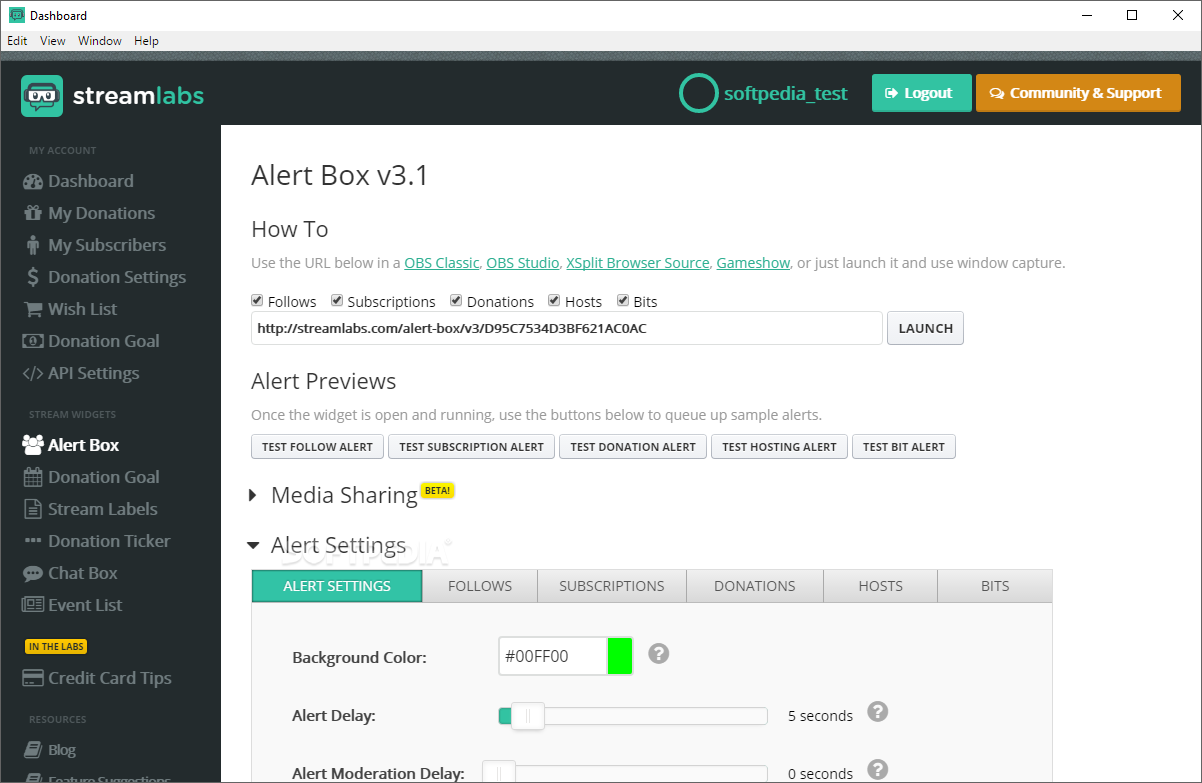Click the dollar icon beside Donation Settings
Viewport: 1202px width, 783px height.
pyautogui.click(x=33, y=277)
